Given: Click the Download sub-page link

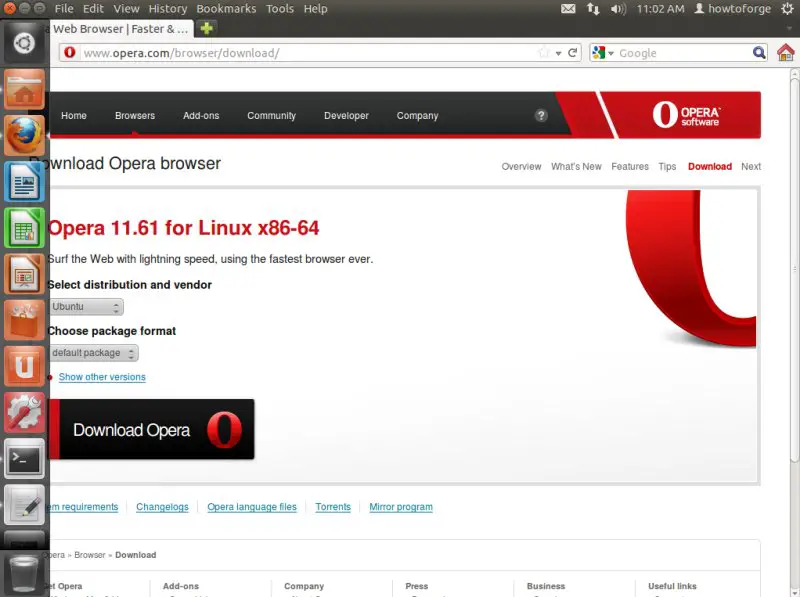Looking at the screenshot, I should [x=710, y=166].
